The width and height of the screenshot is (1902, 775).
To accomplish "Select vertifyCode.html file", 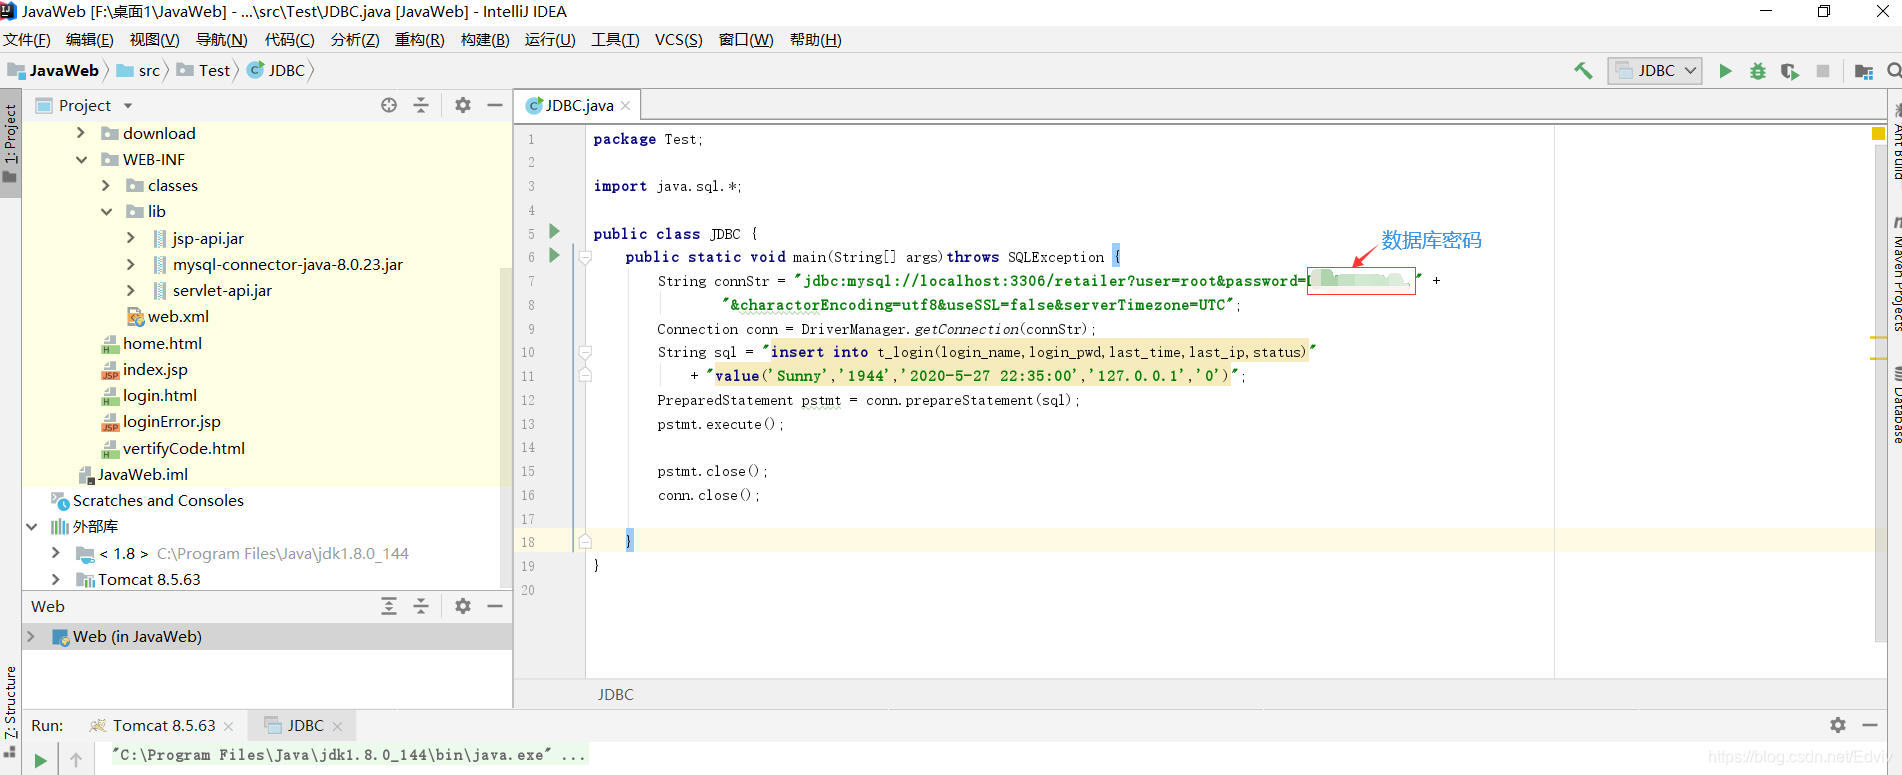I will pos(173,448).
